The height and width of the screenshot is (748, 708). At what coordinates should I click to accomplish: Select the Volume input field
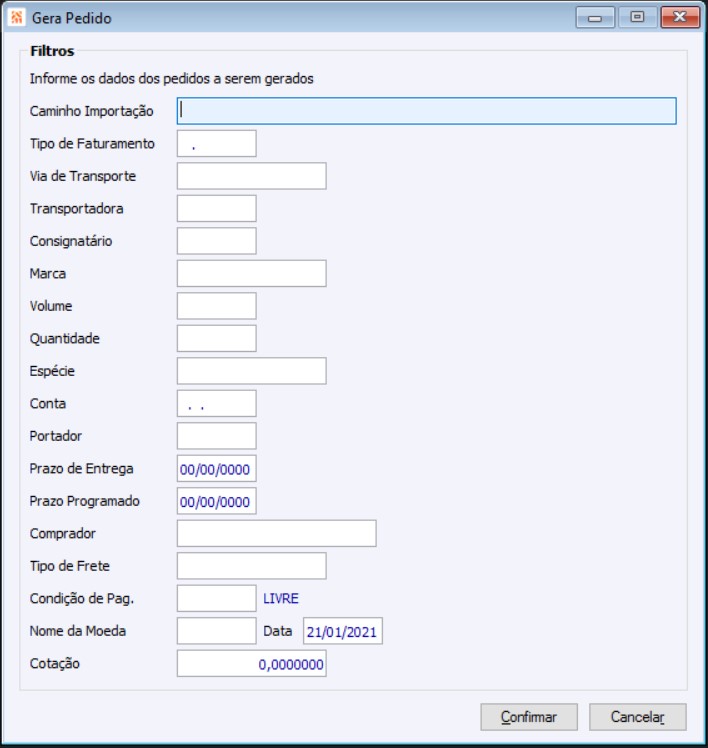(216, 306)
